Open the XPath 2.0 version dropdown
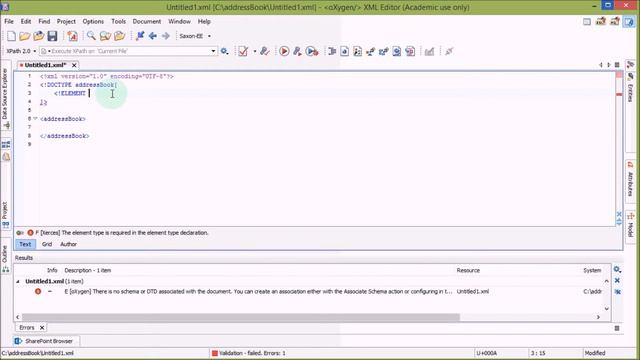Image resolution: width=640 pixels, height=360 pixels. pyautogui.click(x=21, y=51)
